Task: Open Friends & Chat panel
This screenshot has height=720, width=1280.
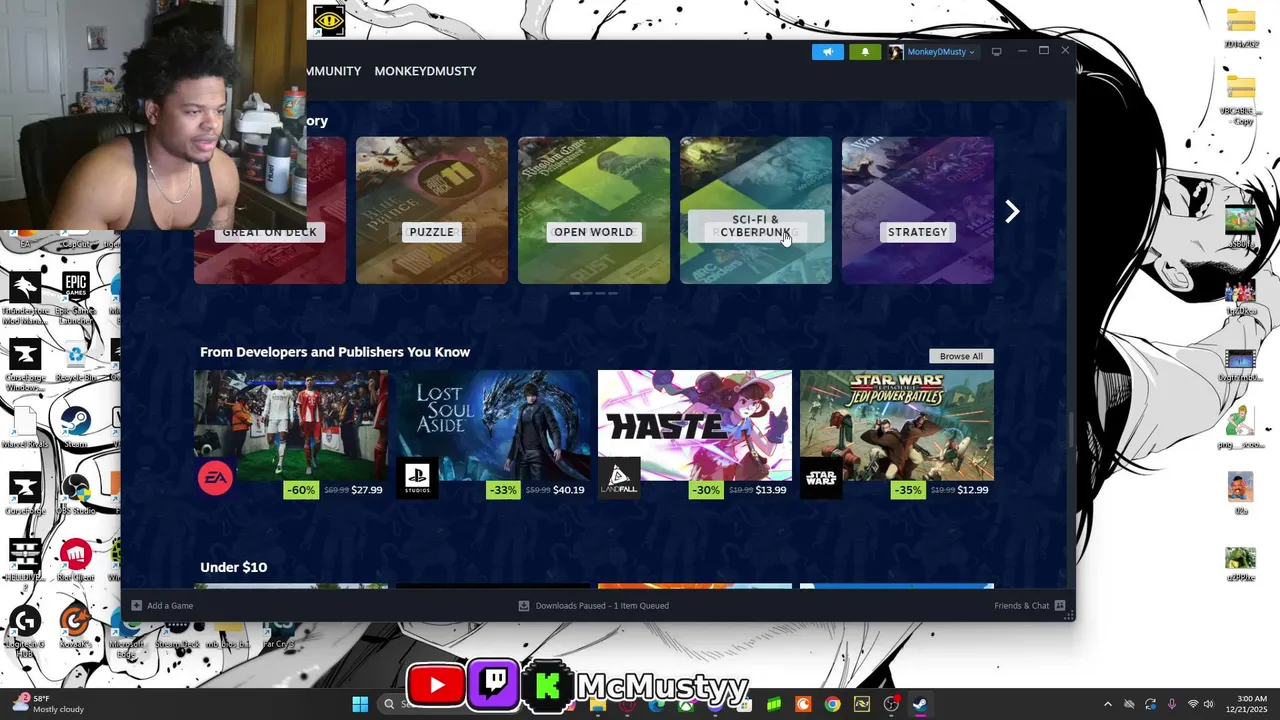Action: pyautogui.click(x=1029, y=605)
